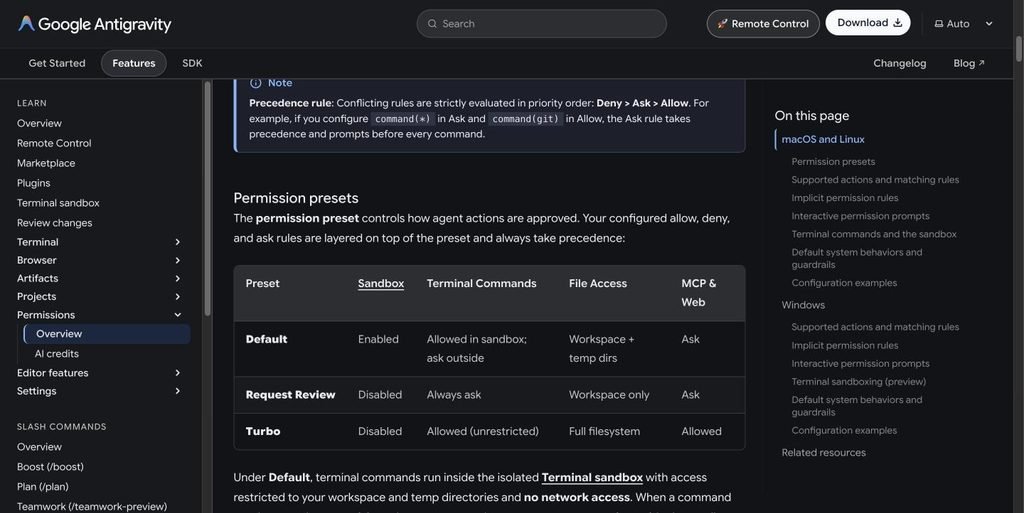The height and width of the screenshot is (513, 1024).
Task: Click the Request Review preset cell
Action: 290,395
